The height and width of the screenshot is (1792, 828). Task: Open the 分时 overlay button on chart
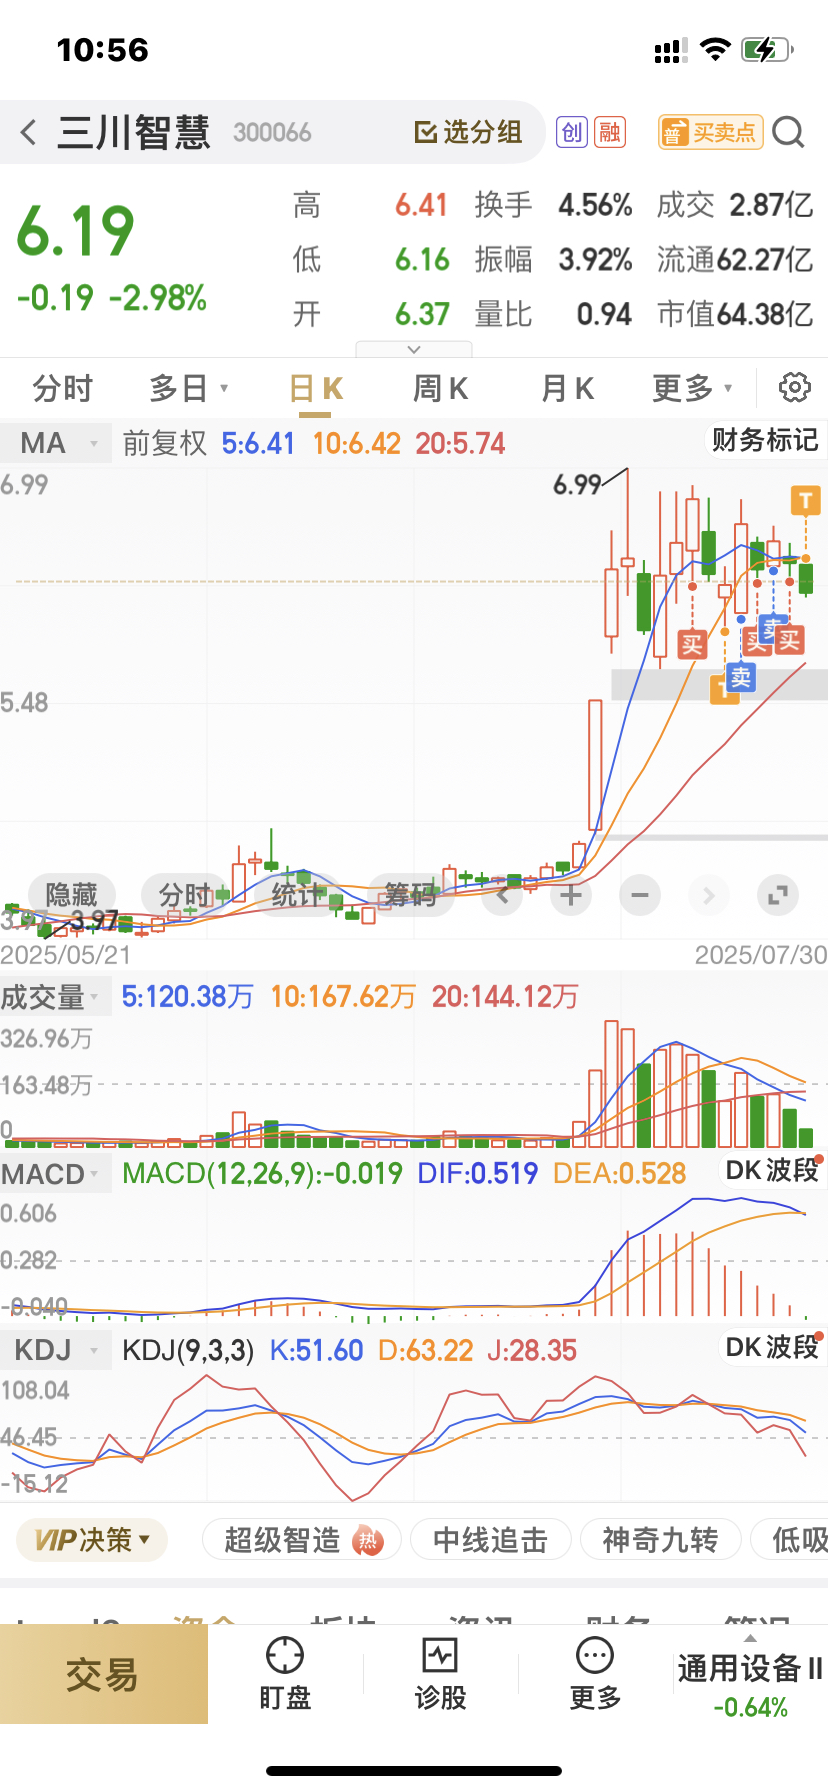tap(186, 894)
